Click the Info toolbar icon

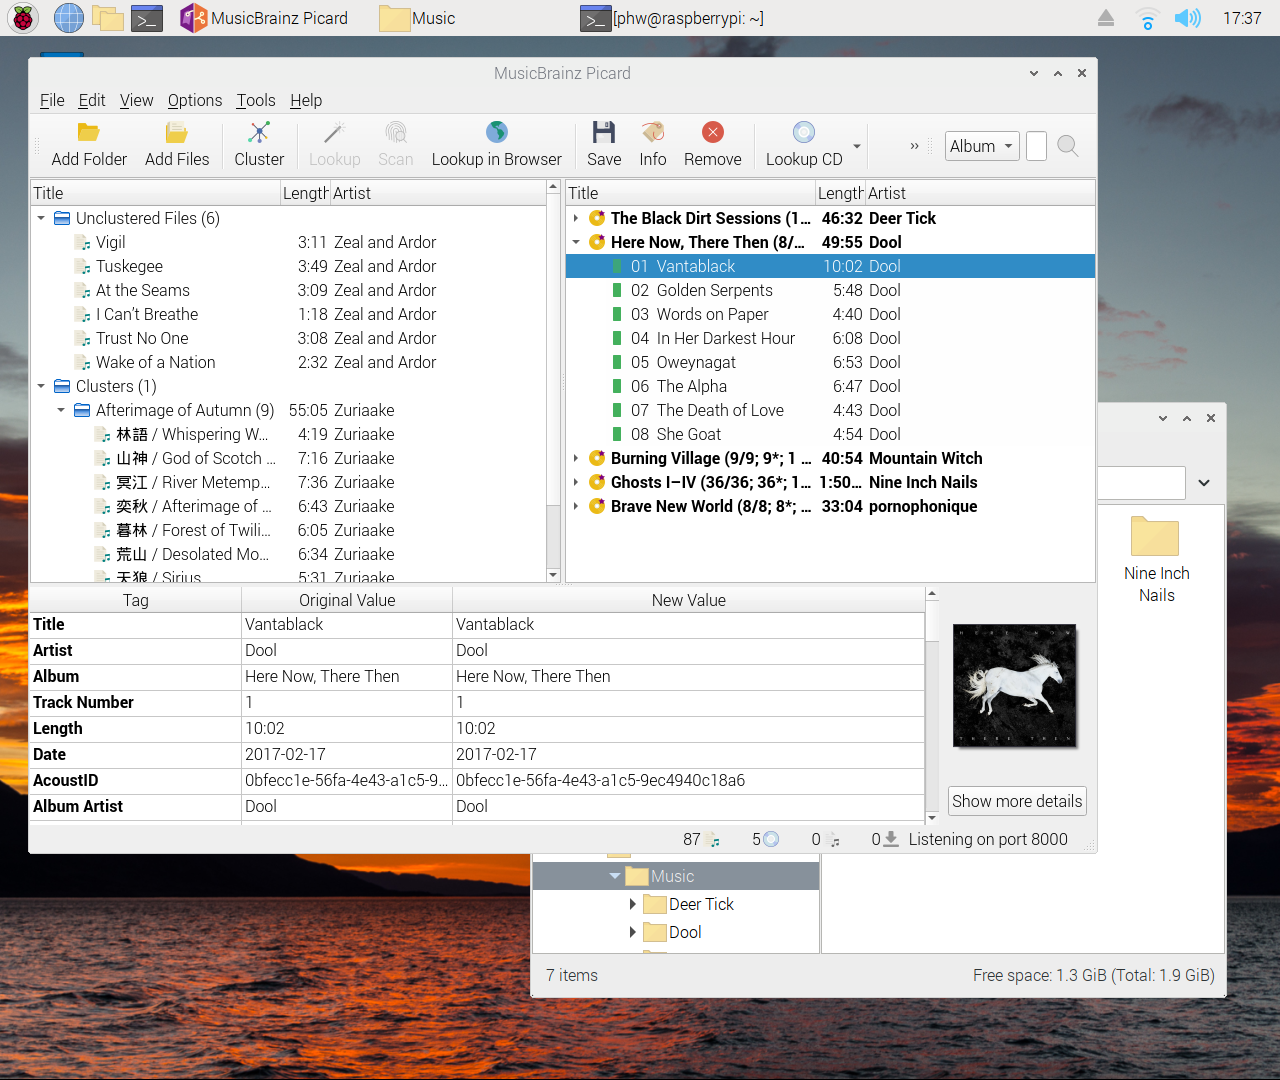[653, 132]
